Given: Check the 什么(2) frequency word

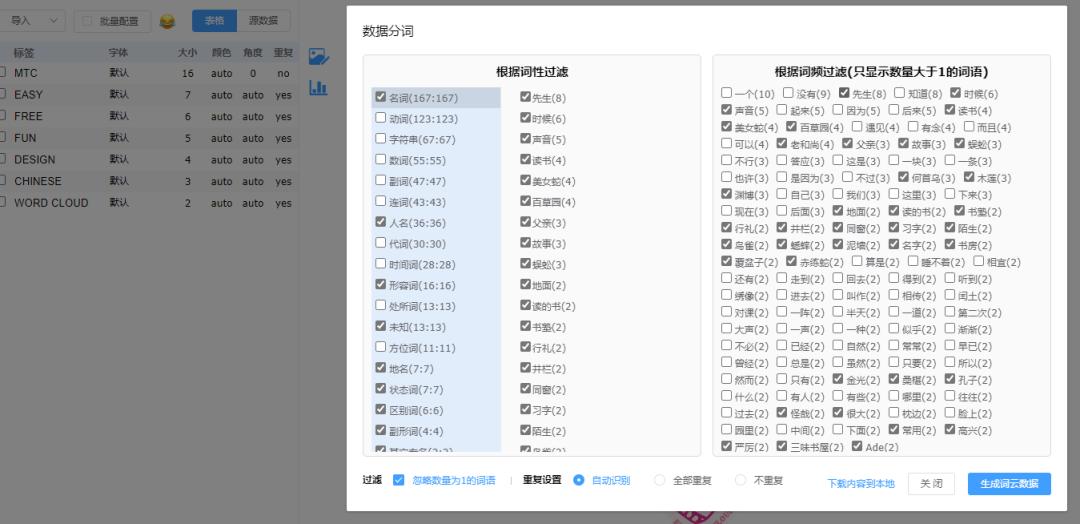Looking at the screenshot, I should (727, 395).
